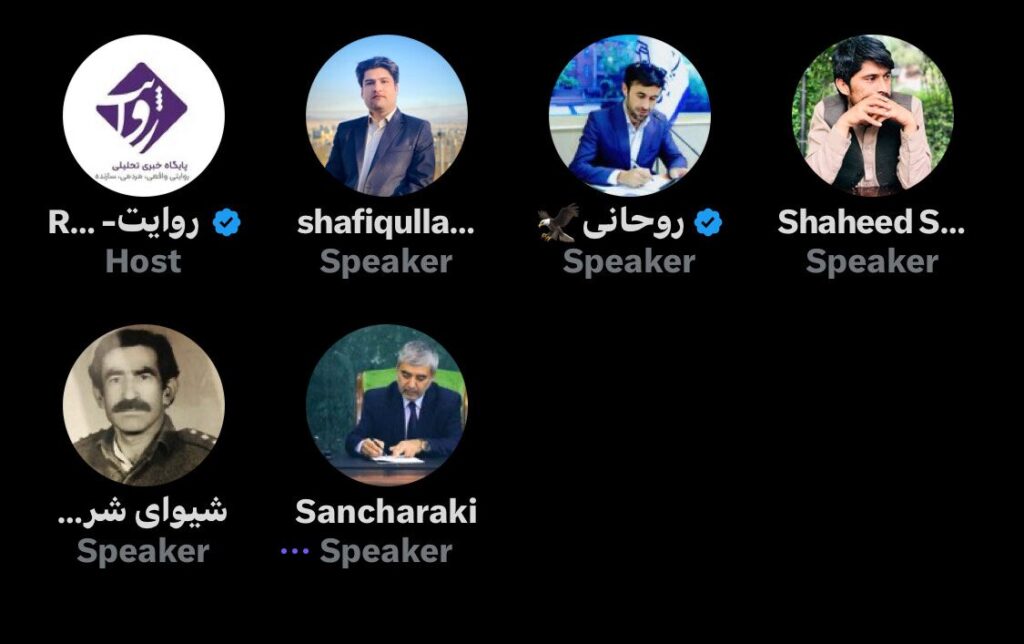The width and height of the screenshot is (1024, 644).
Task: Click the Speaker label under shafiqulla
Action: 386,263
